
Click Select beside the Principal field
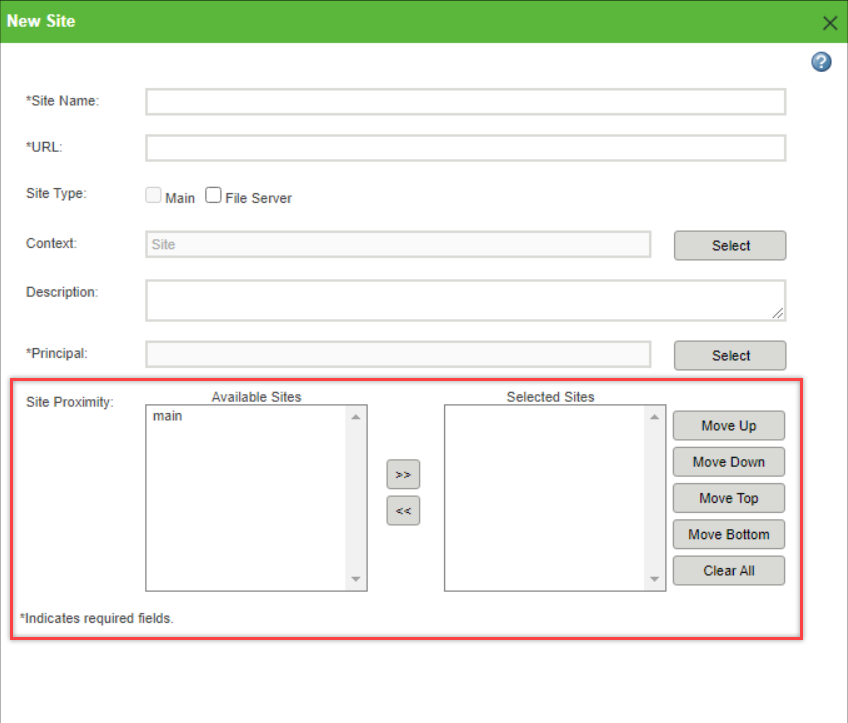pos(729,355)
